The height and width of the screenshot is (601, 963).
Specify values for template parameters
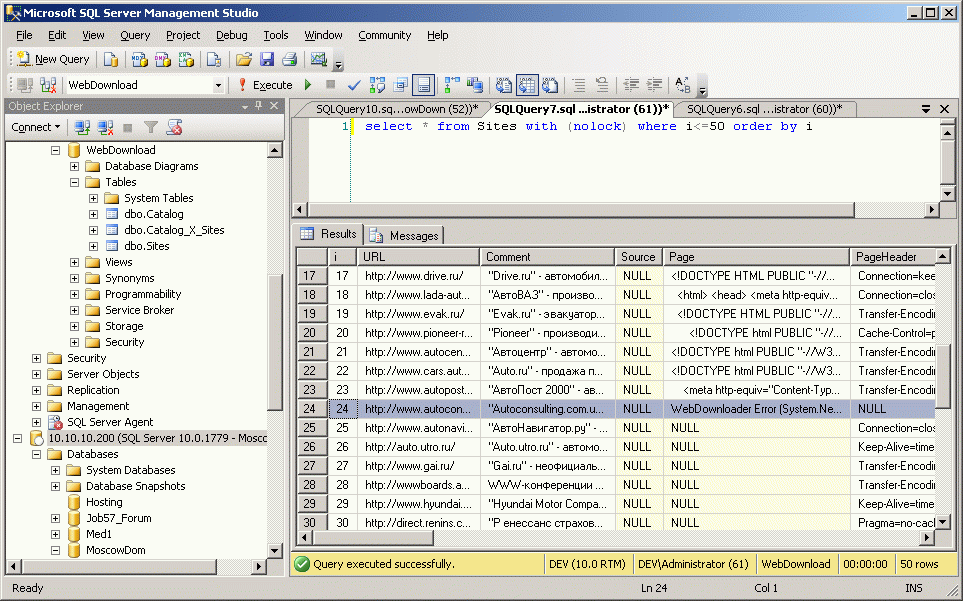point(682,85)
